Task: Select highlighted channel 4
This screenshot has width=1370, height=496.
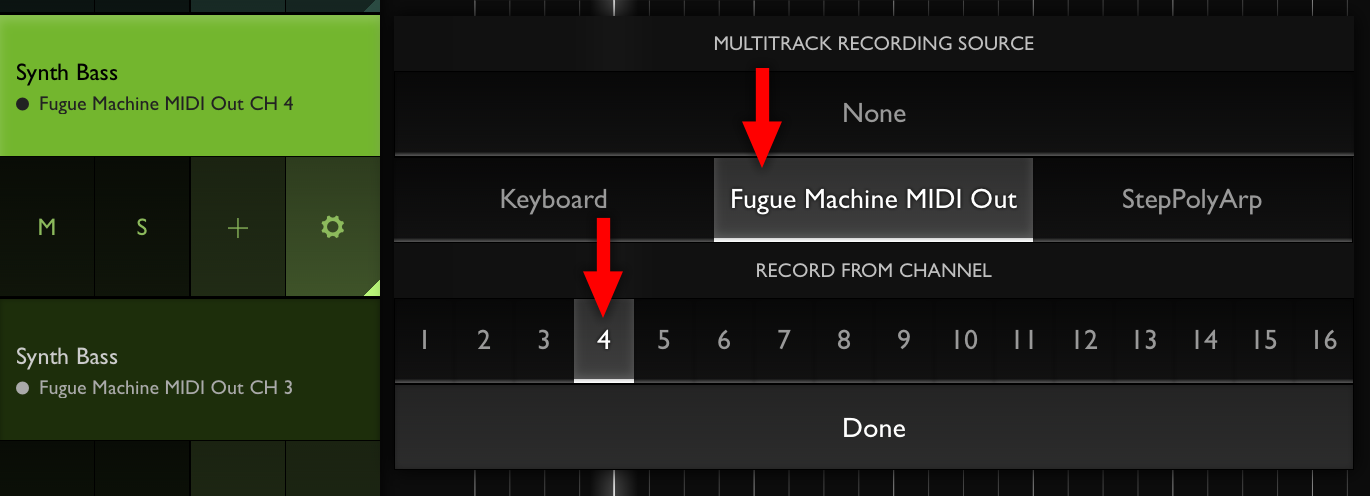Action: 604,340
